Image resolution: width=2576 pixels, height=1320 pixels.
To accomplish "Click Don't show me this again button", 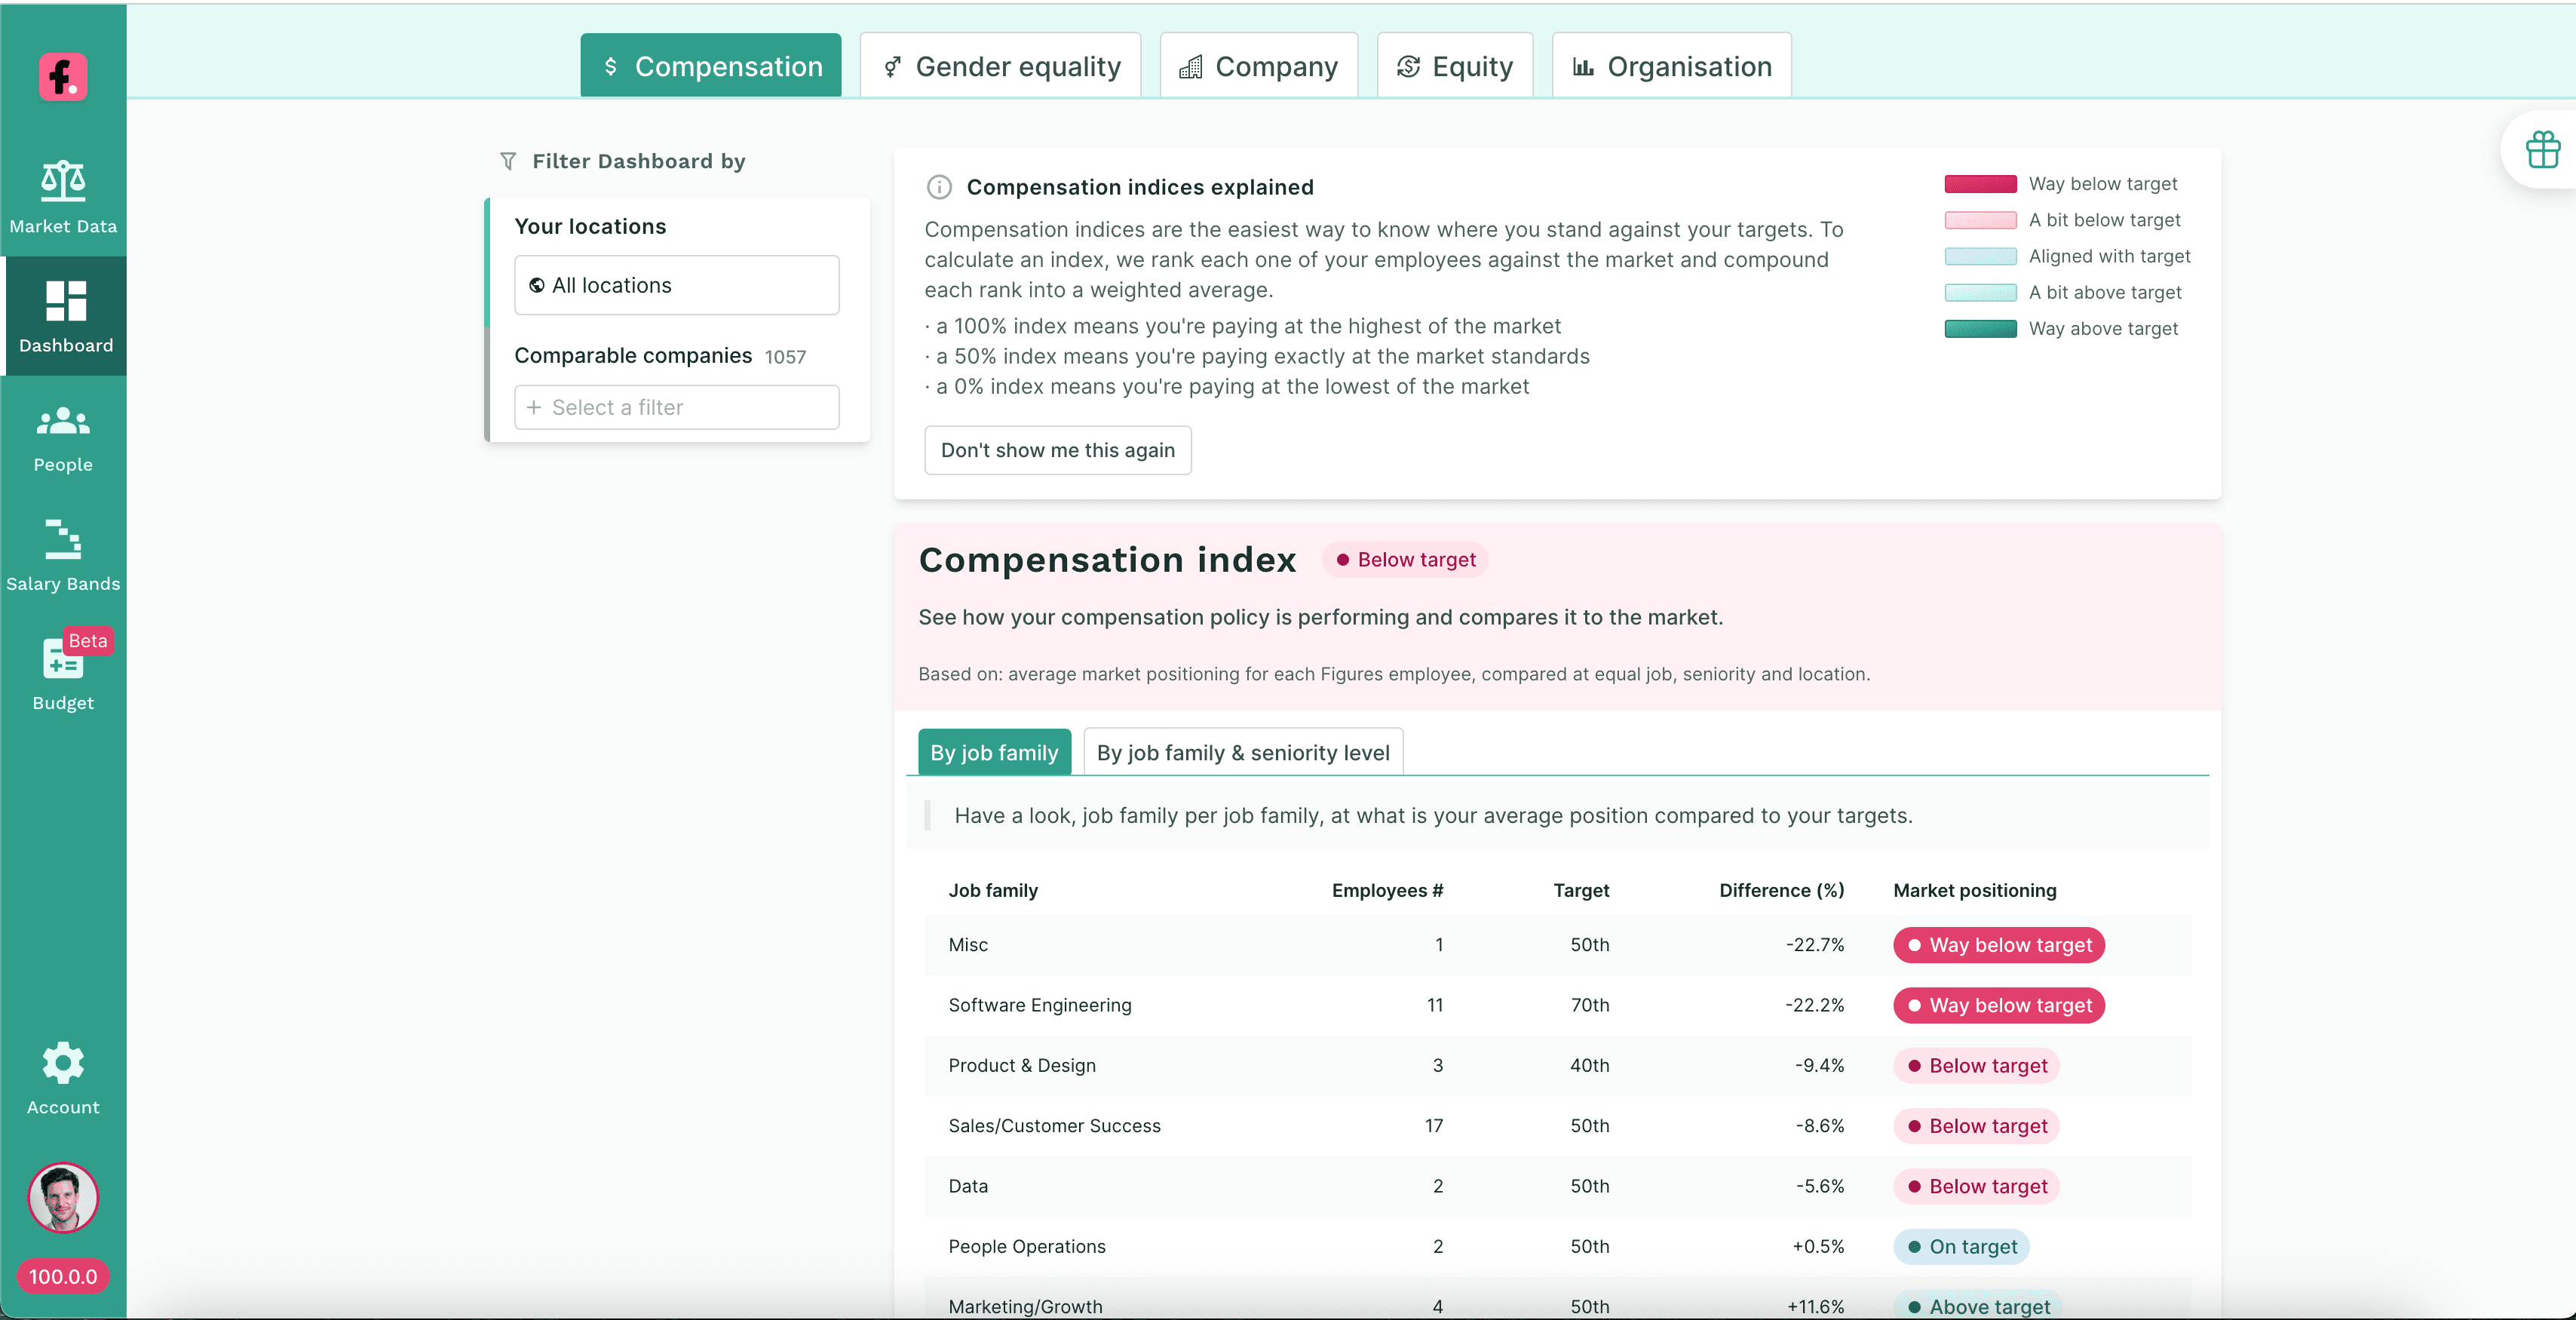I will 1058,450.
